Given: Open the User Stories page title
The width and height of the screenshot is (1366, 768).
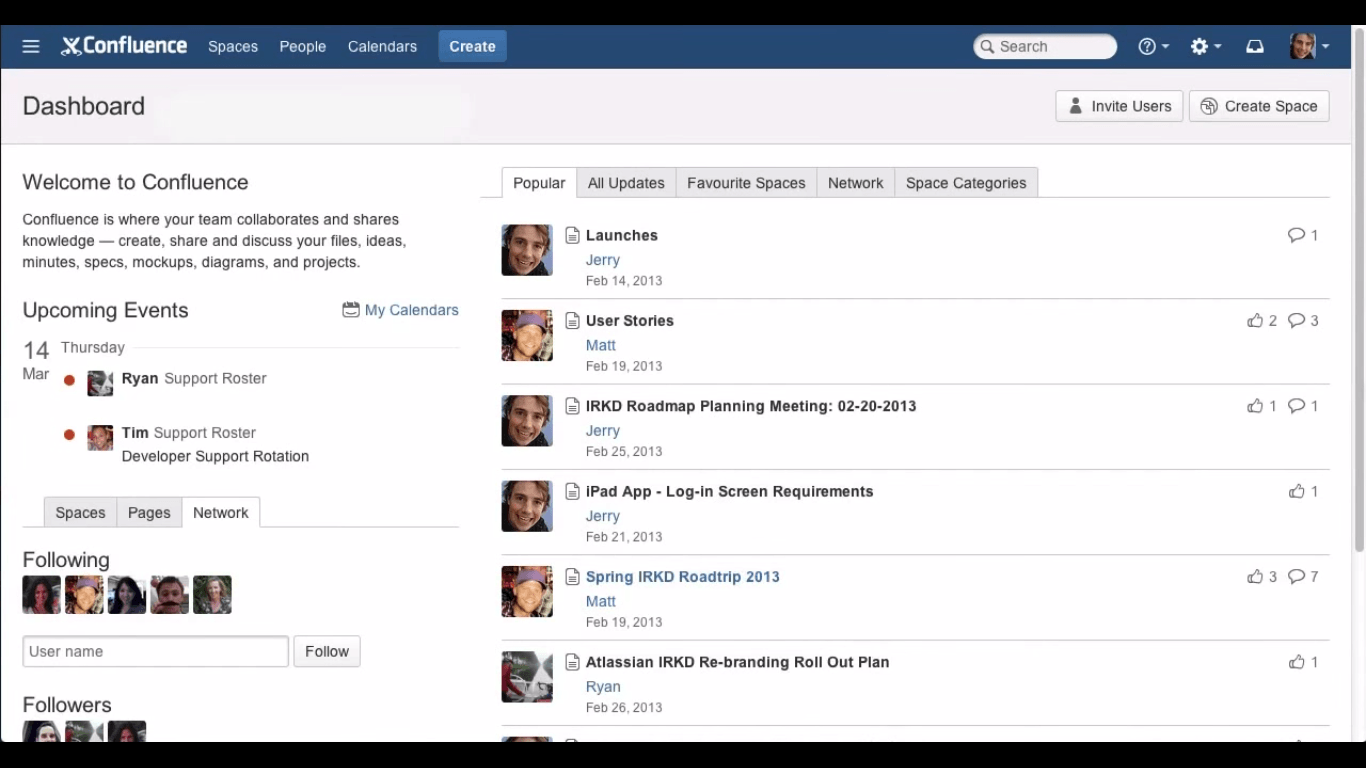Looking at the screenshot, I should click(630, 320).
